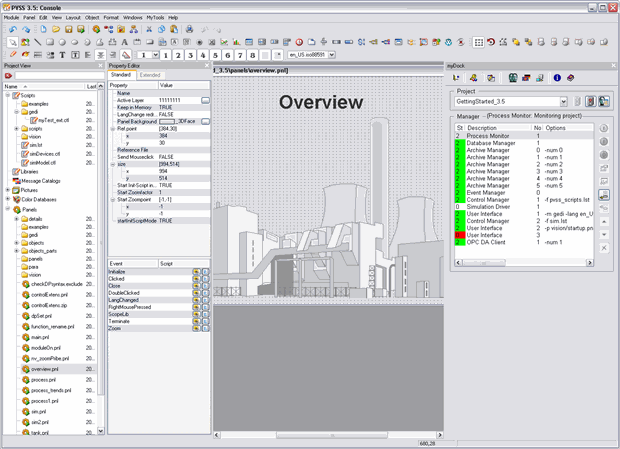Viewport: 620px width, 449px height.
Task: Open the Layout menu
Action: (x=73, y=17)
